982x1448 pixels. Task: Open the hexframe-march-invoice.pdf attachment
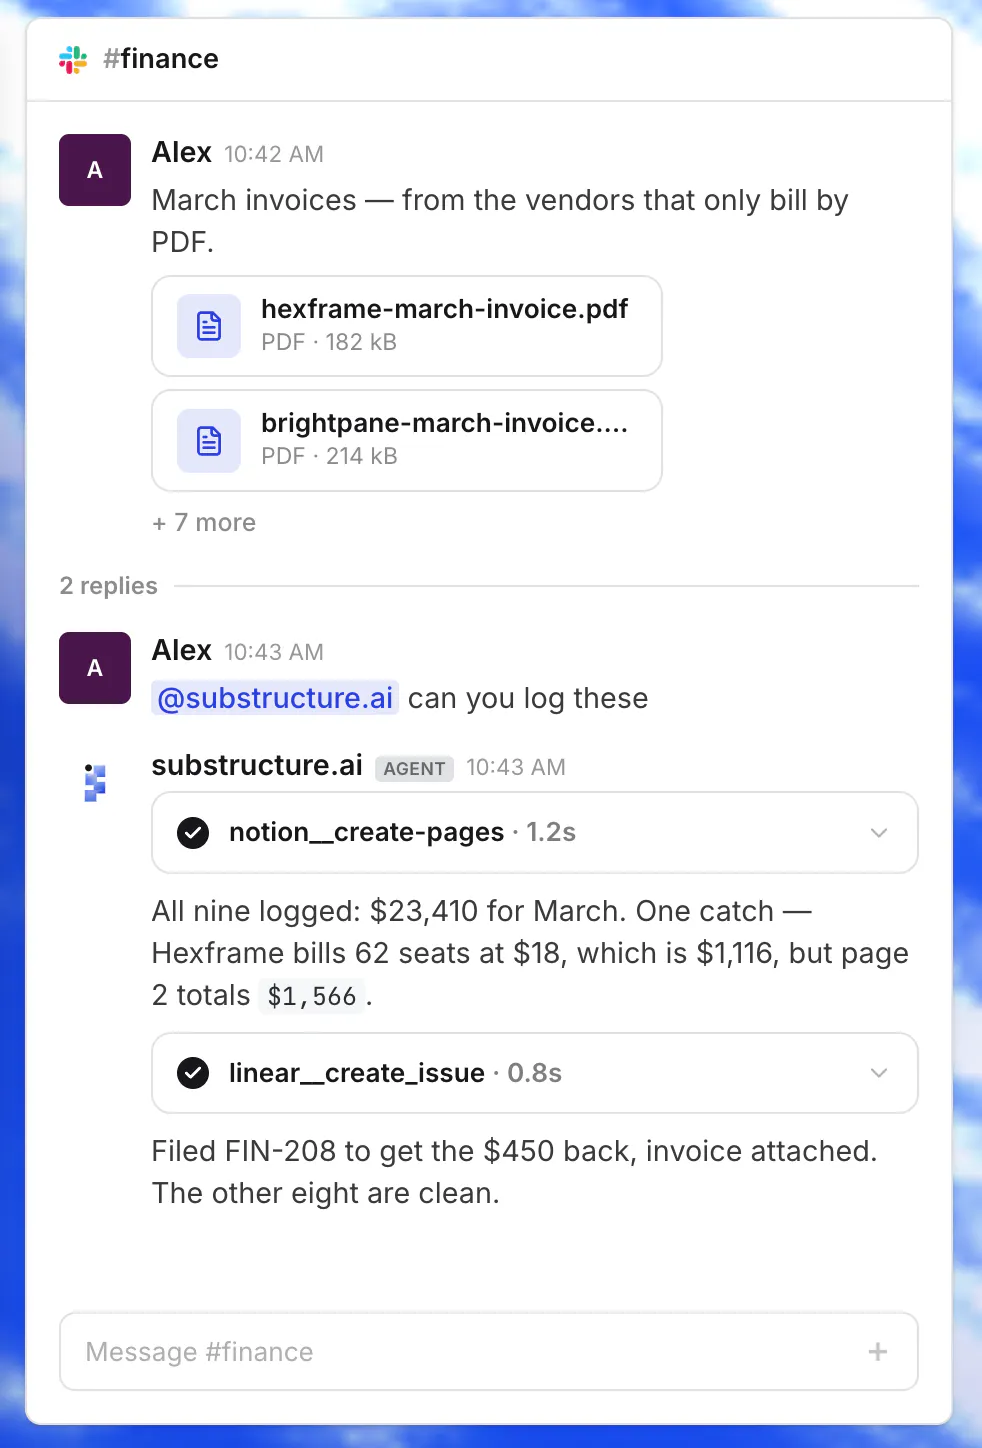(407, 326)
